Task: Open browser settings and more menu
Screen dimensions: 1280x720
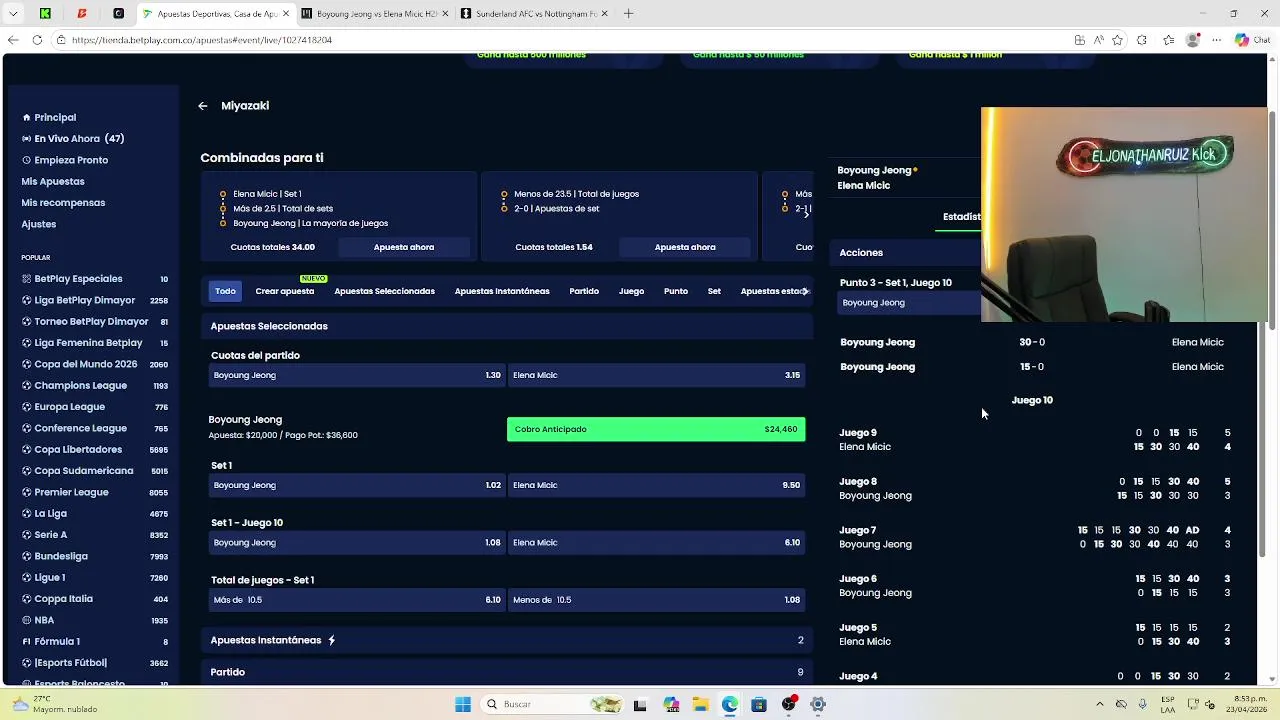Action: click(x=1216, y=40)
